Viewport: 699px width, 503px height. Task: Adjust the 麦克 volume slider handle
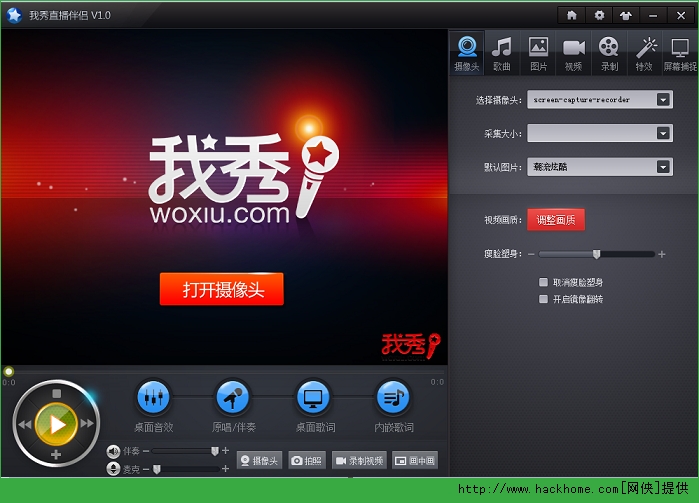(x=157, y=469)
